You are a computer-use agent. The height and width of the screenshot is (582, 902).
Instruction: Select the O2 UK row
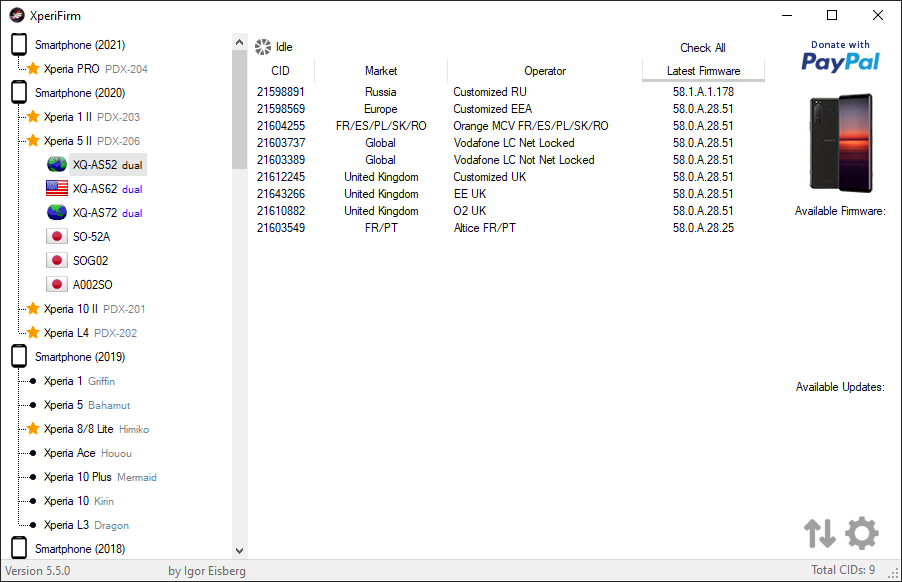pyautogui.click(x=507, y=210)
